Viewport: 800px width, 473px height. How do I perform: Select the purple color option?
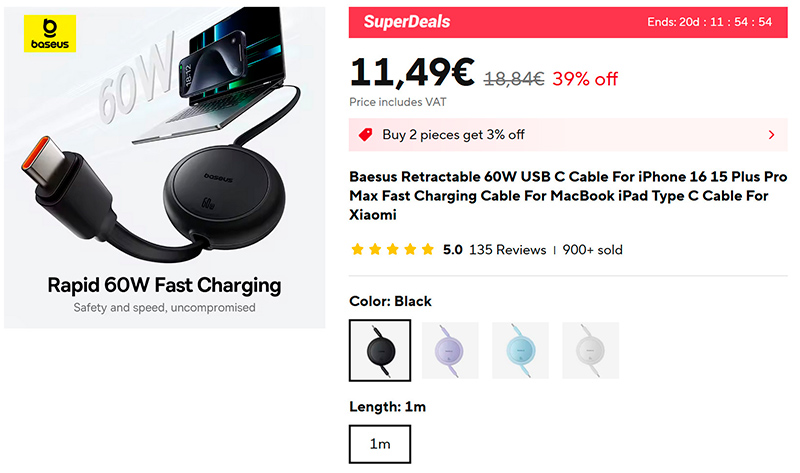[450, 350]
